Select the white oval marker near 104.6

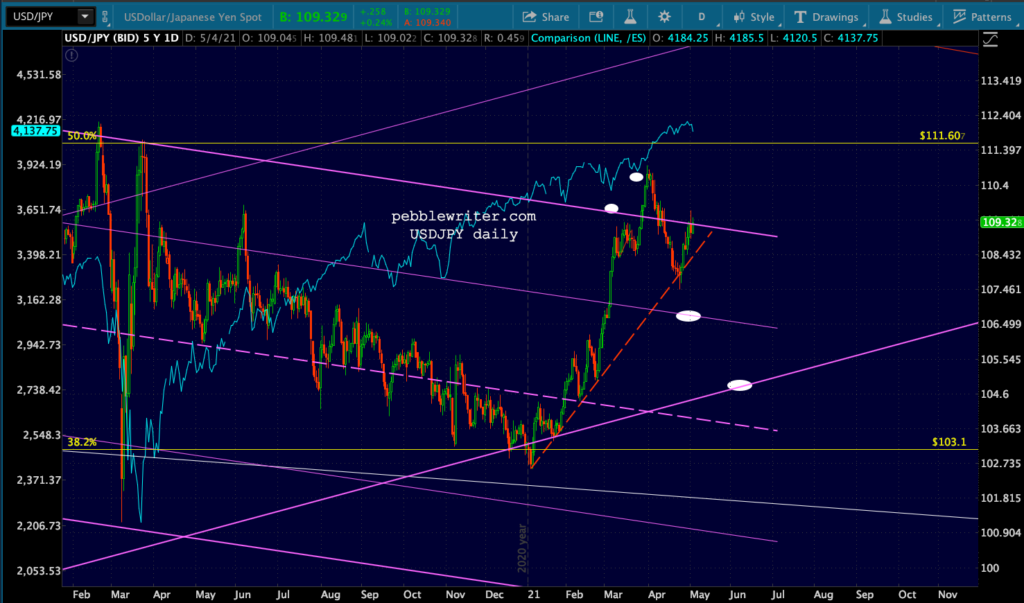(739, 385)
